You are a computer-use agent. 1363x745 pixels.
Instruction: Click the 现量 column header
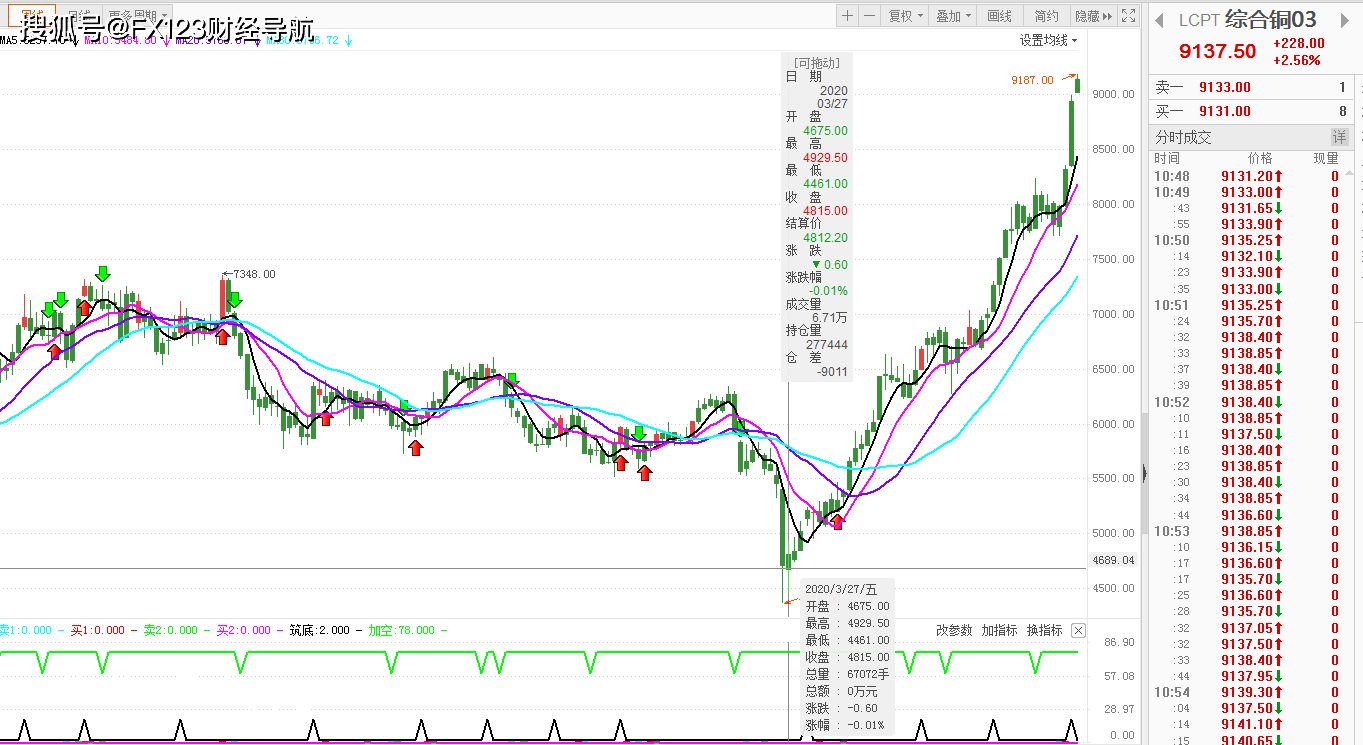coord(1326,158)
